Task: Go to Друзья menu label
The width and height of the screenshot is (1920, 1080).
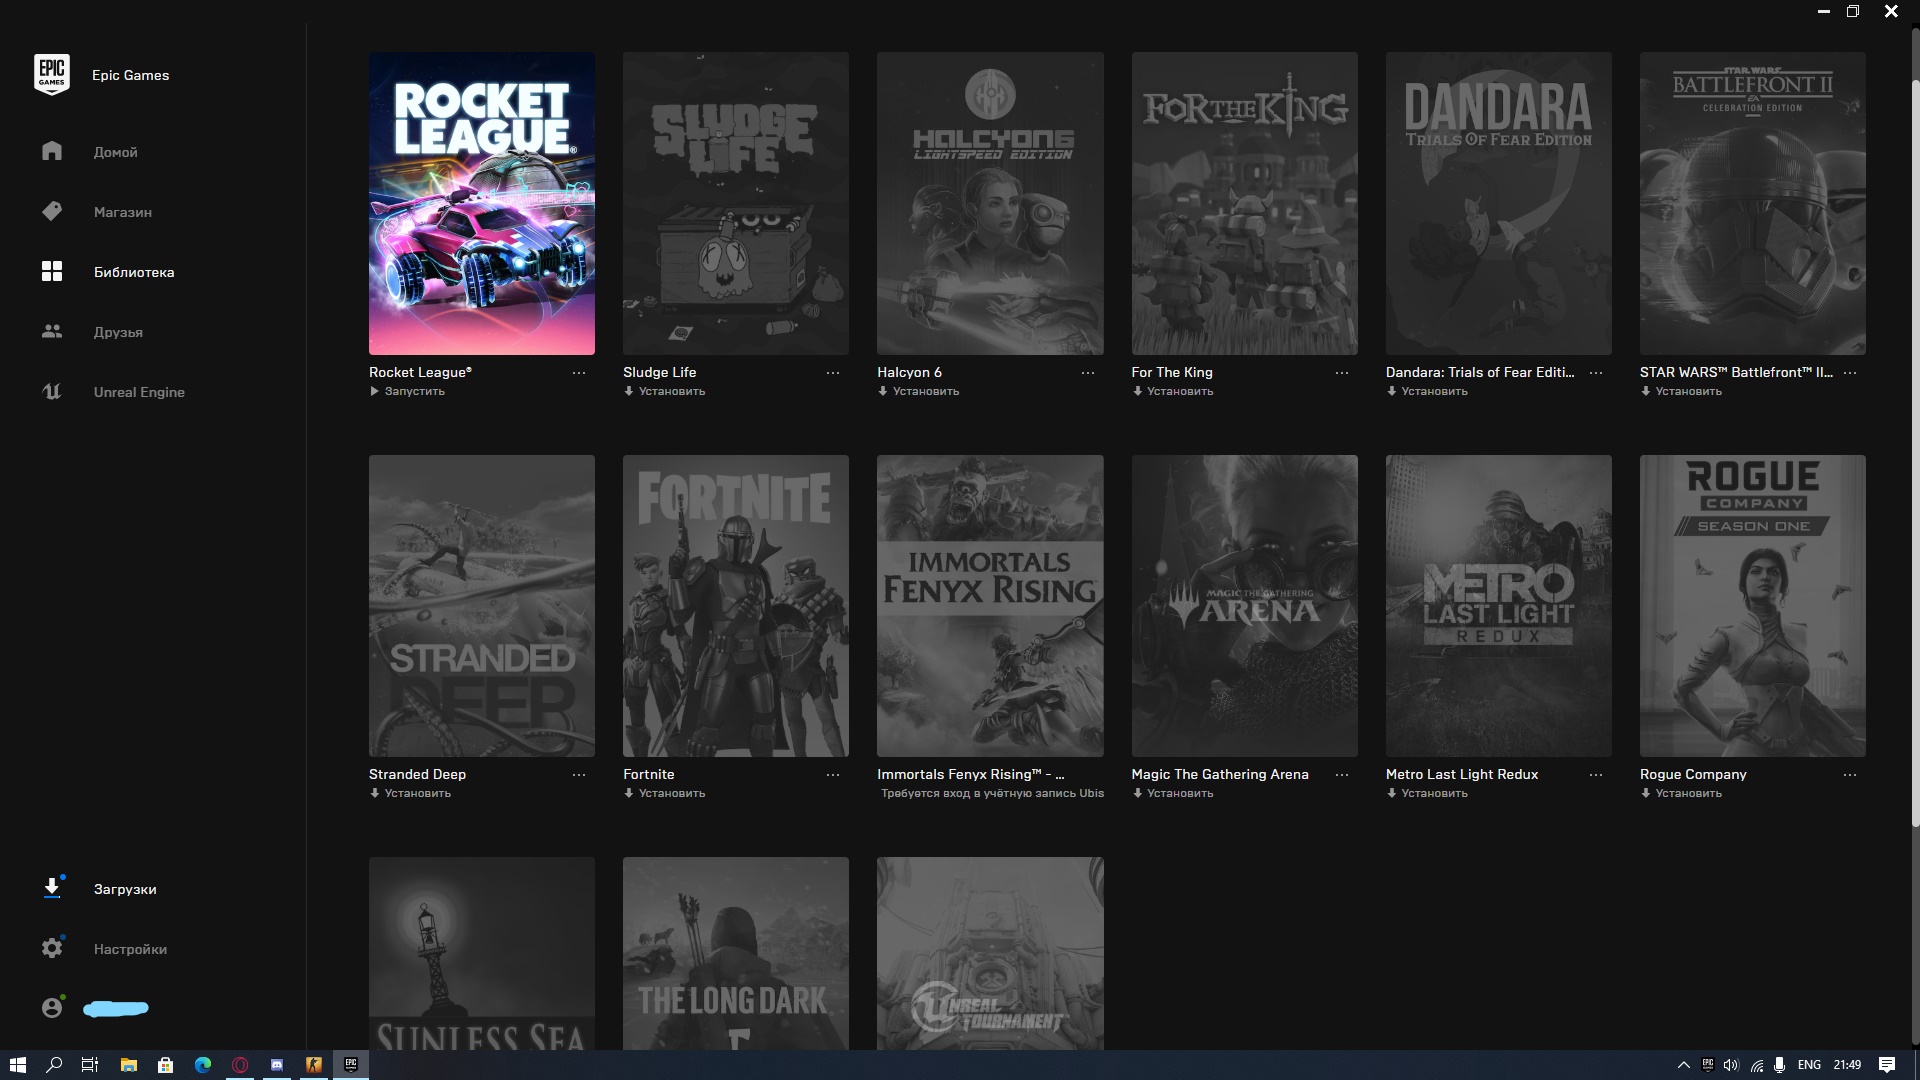Action: (x=118, y=332)
